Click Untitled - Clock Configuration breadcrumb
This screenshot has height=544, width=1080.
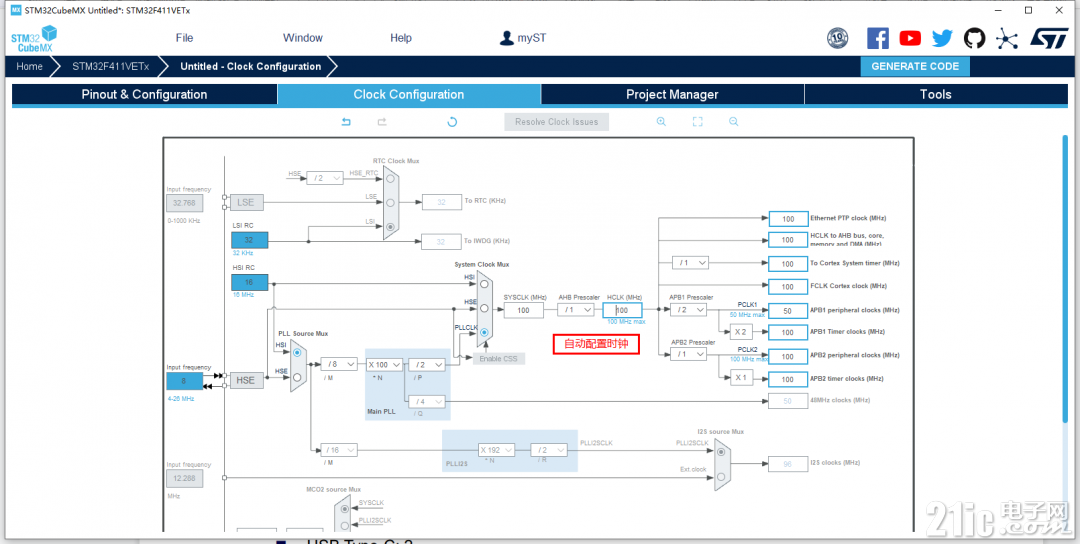[251, 67]
